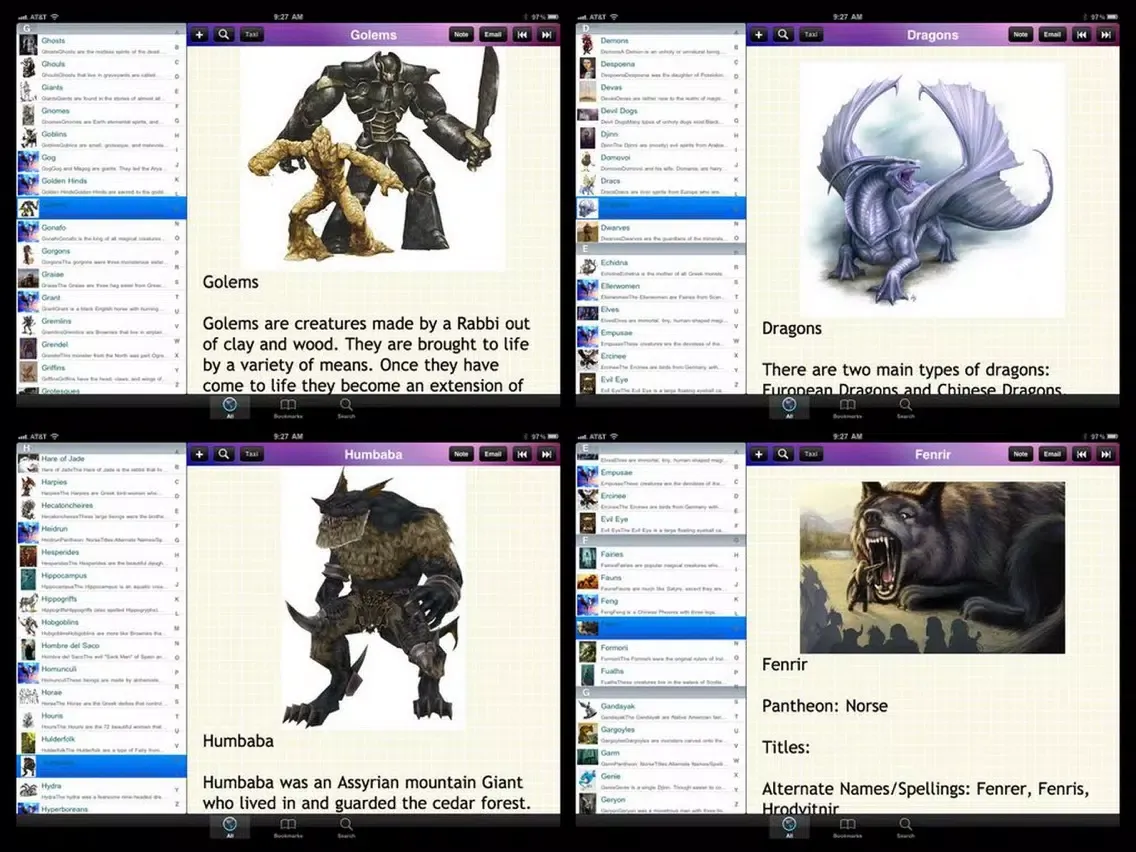Click the Note button on the Golems screen
1136x852 pixels.
(461, 34)
